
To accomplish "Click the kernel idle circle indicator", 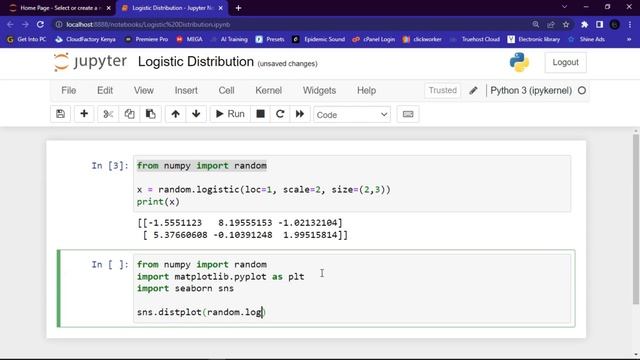I will pyautogui.click(x=582, y=91).
